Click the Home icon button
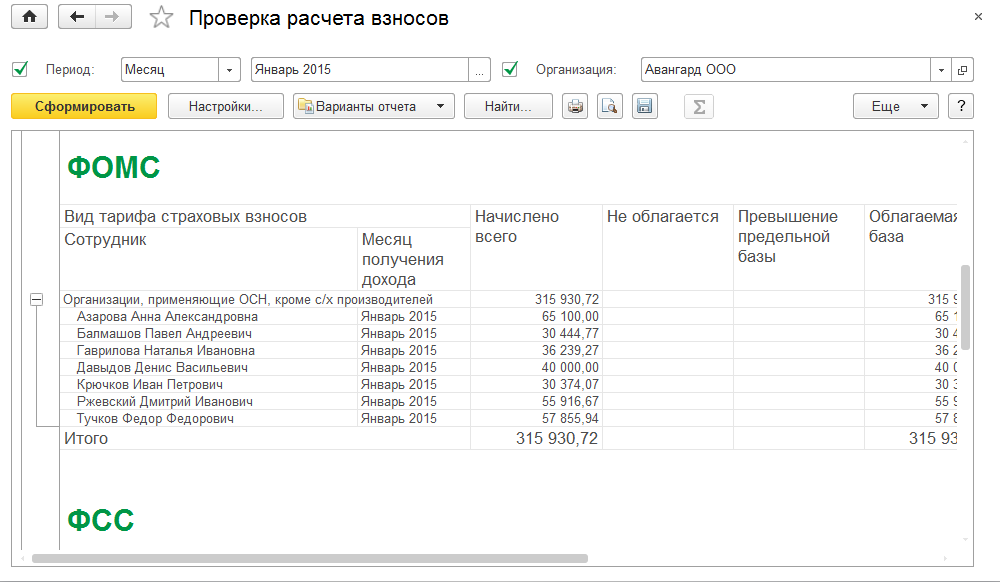Viewport: 1000px width, 582px height. (29, 18)
